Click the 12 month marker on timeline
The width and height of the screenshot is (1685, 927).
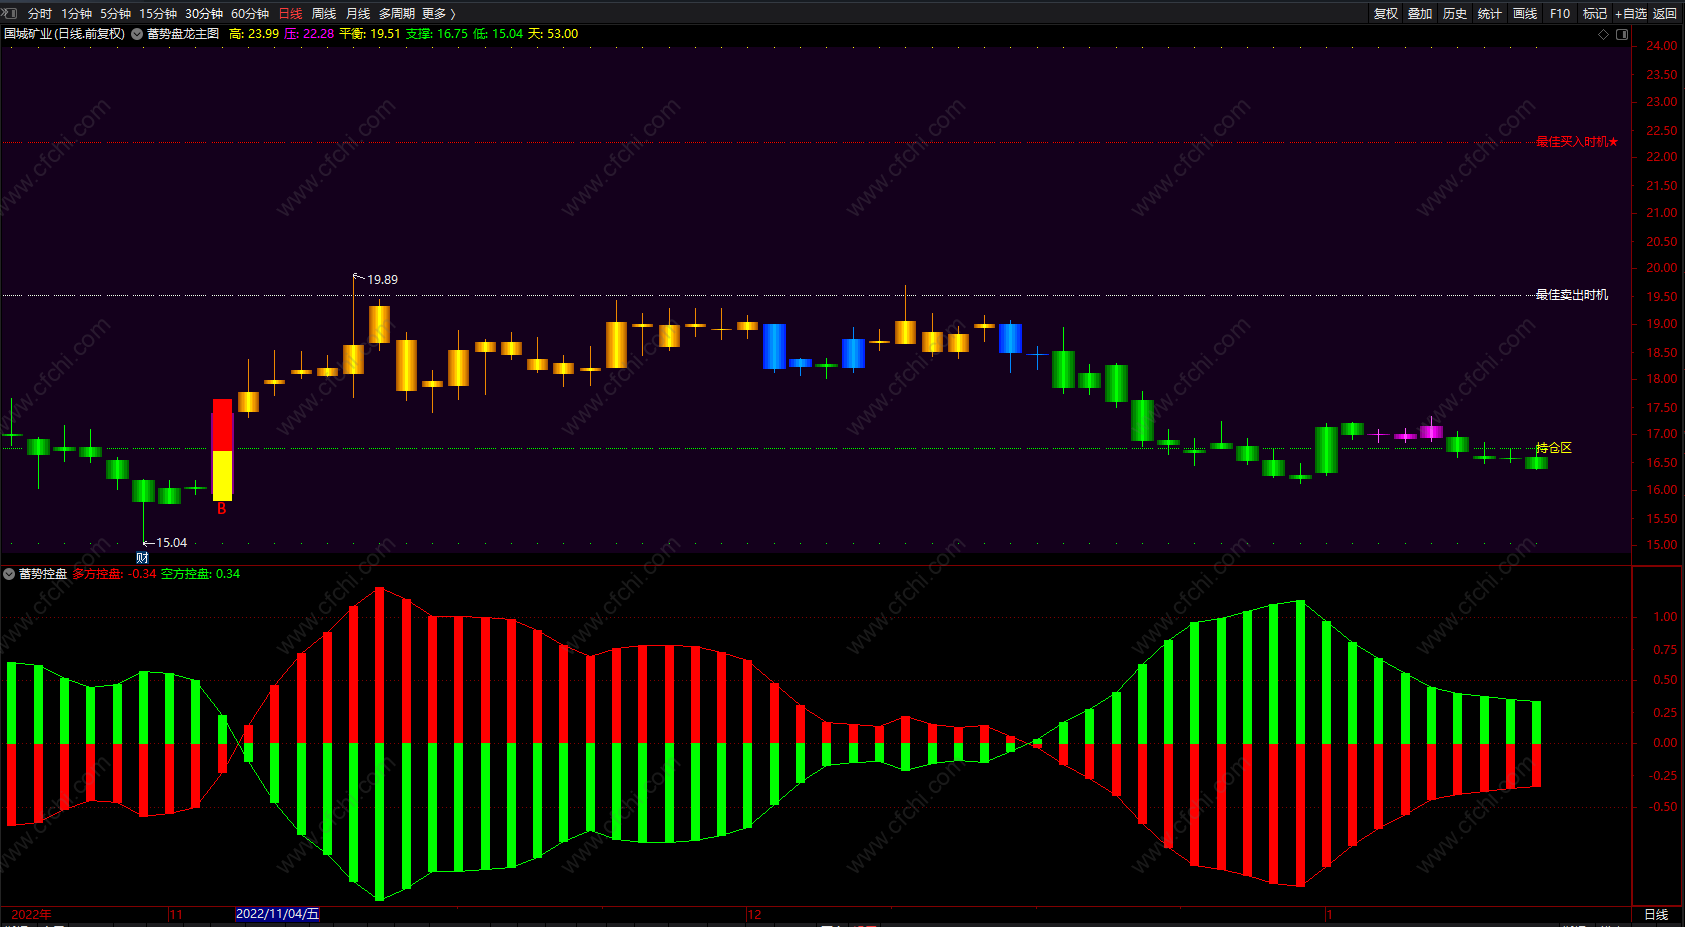pyautogui.click(x=754, y=915)
